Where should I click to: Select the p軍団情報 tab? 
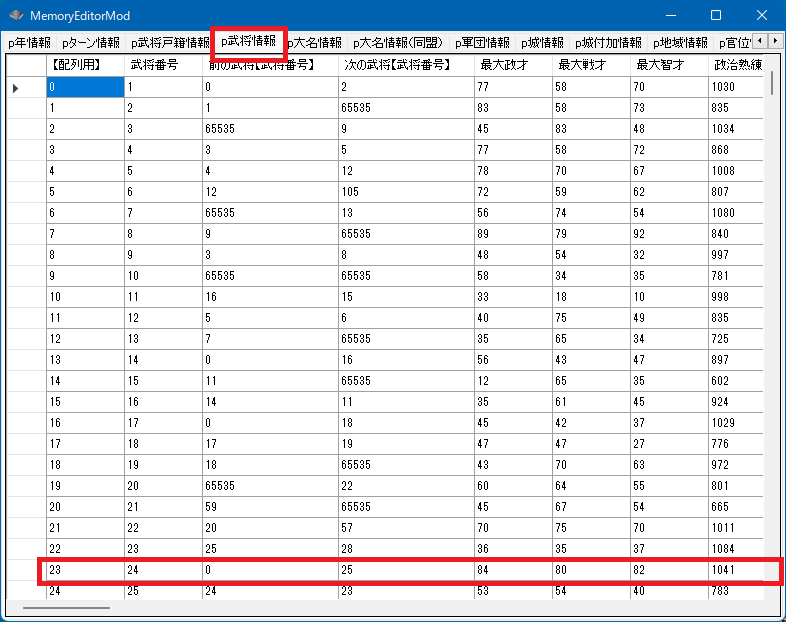point(481,43)
